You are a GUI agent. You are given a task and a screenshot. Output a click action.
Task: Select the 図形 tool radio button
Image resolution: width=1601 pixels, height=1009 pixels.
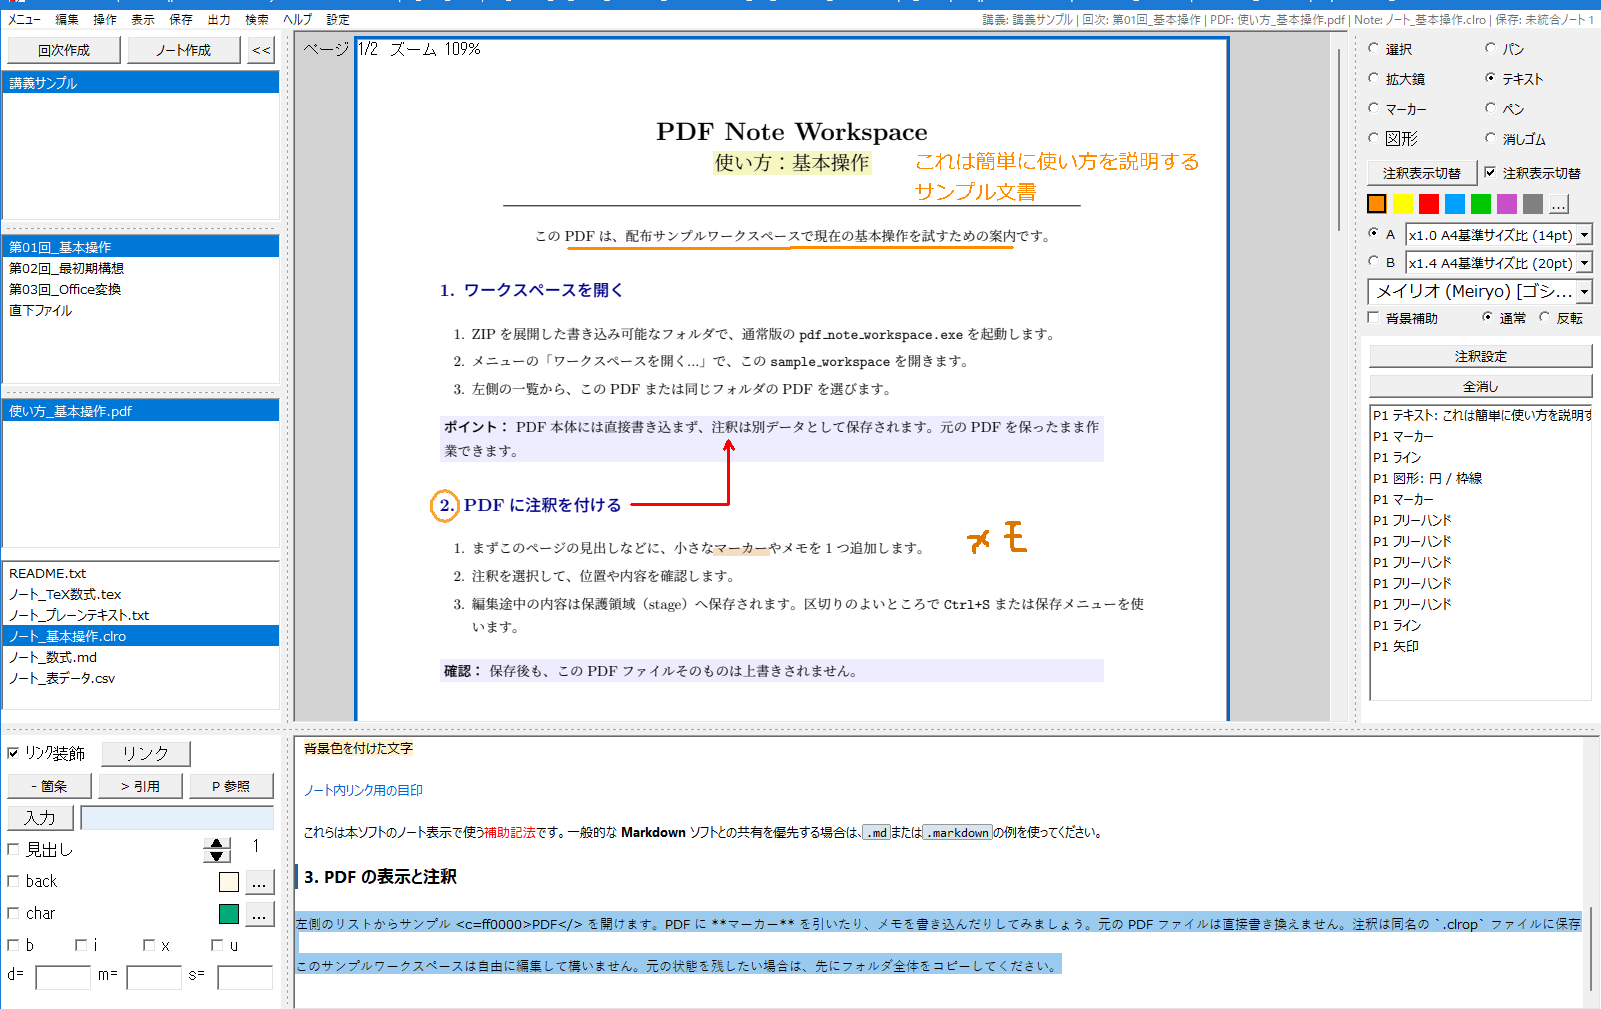click(1374, 138)
